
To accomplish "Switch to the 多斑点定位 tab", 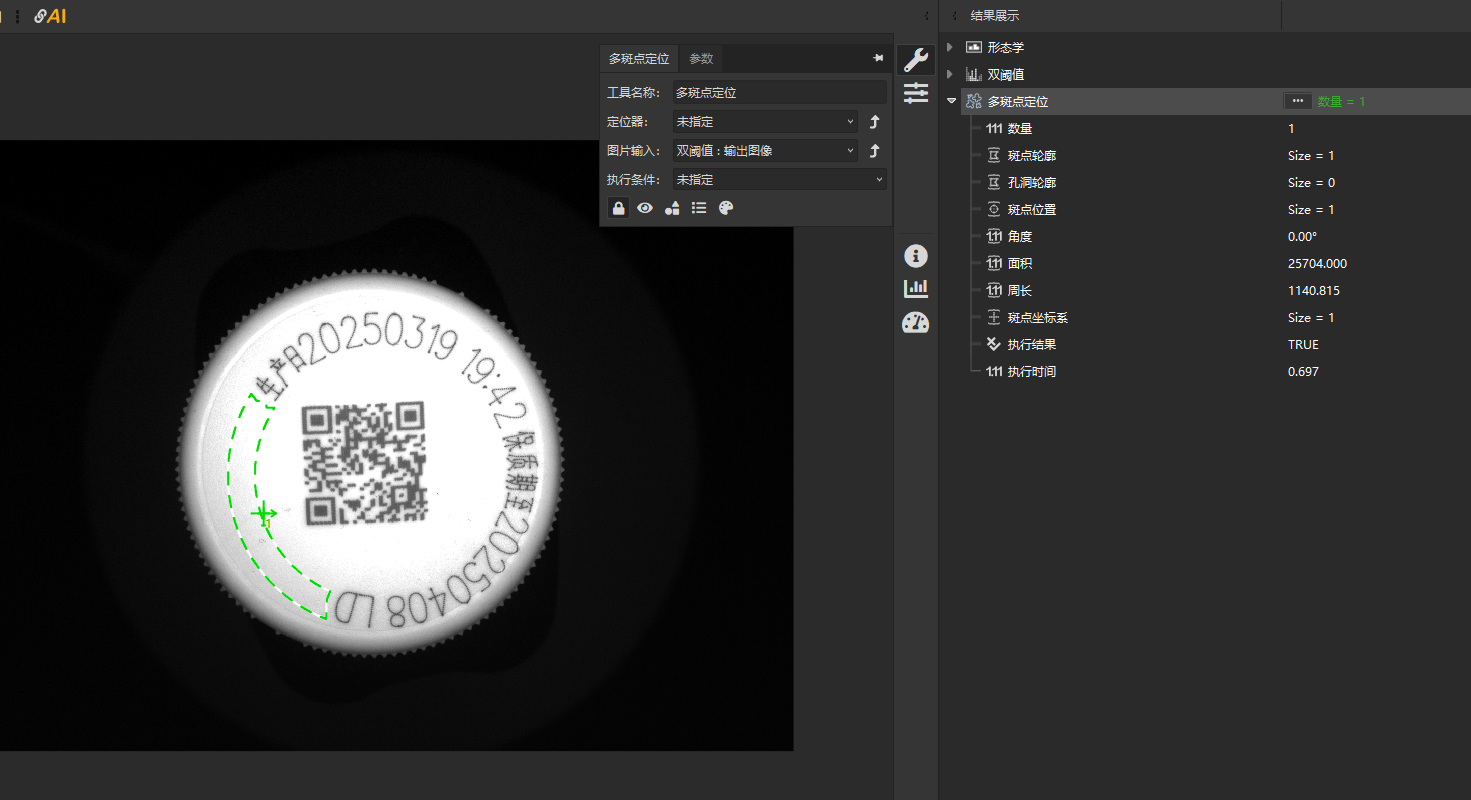I will (x=639, y=59).
